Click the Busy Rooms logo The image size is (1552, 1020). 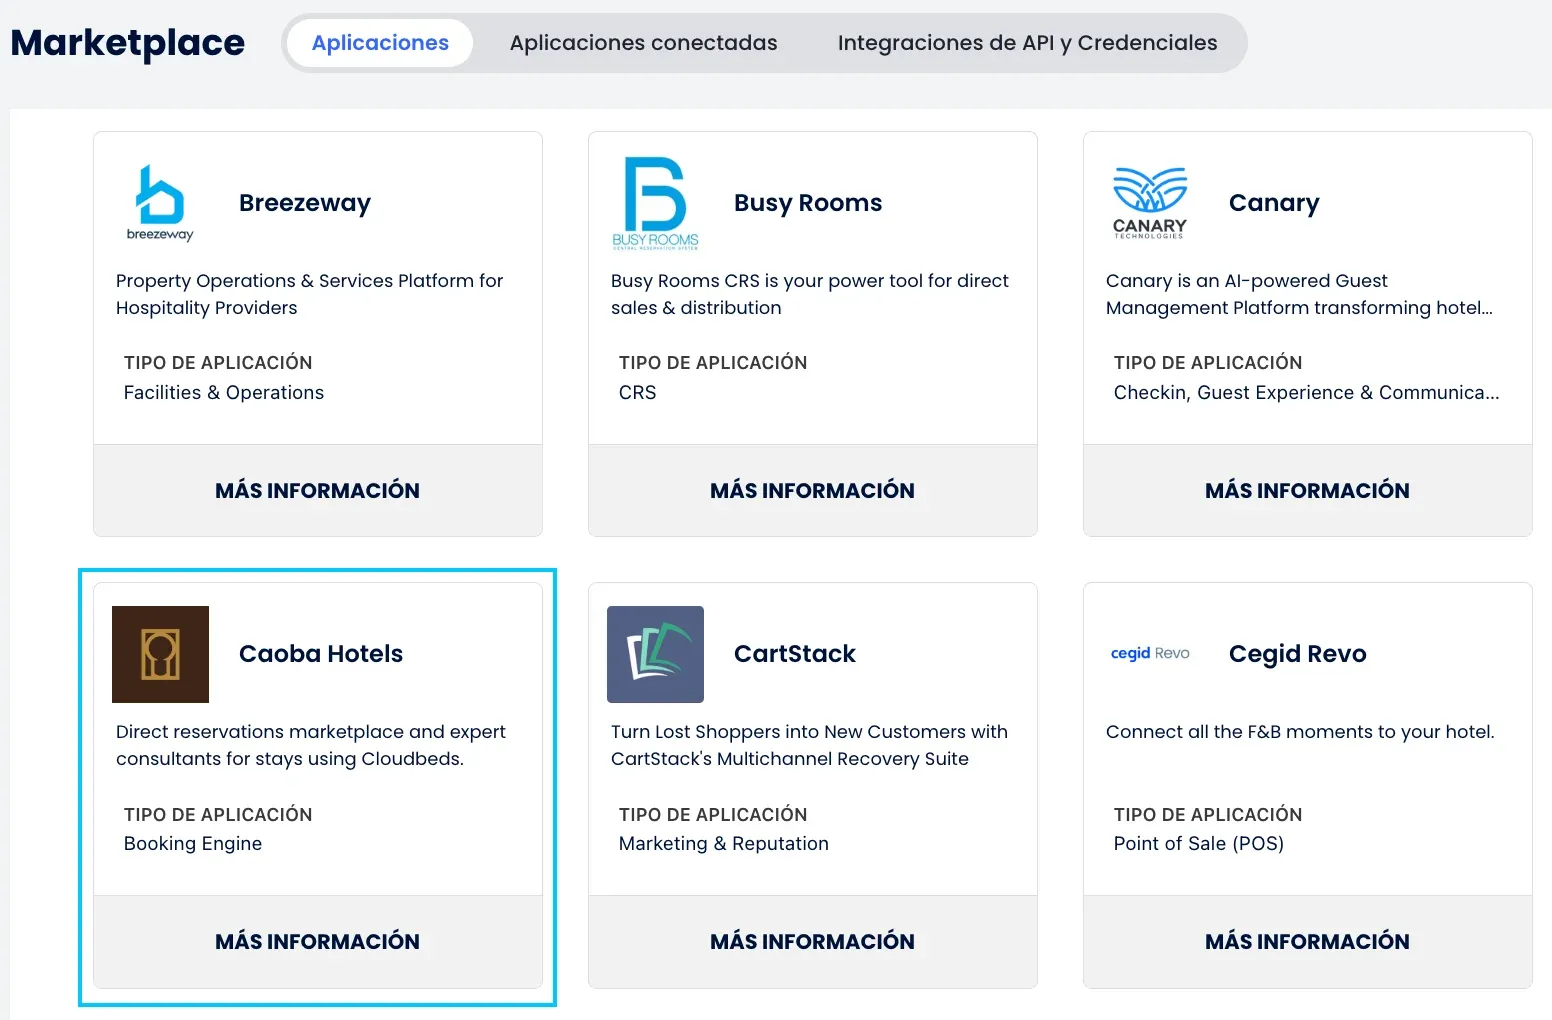655,203
